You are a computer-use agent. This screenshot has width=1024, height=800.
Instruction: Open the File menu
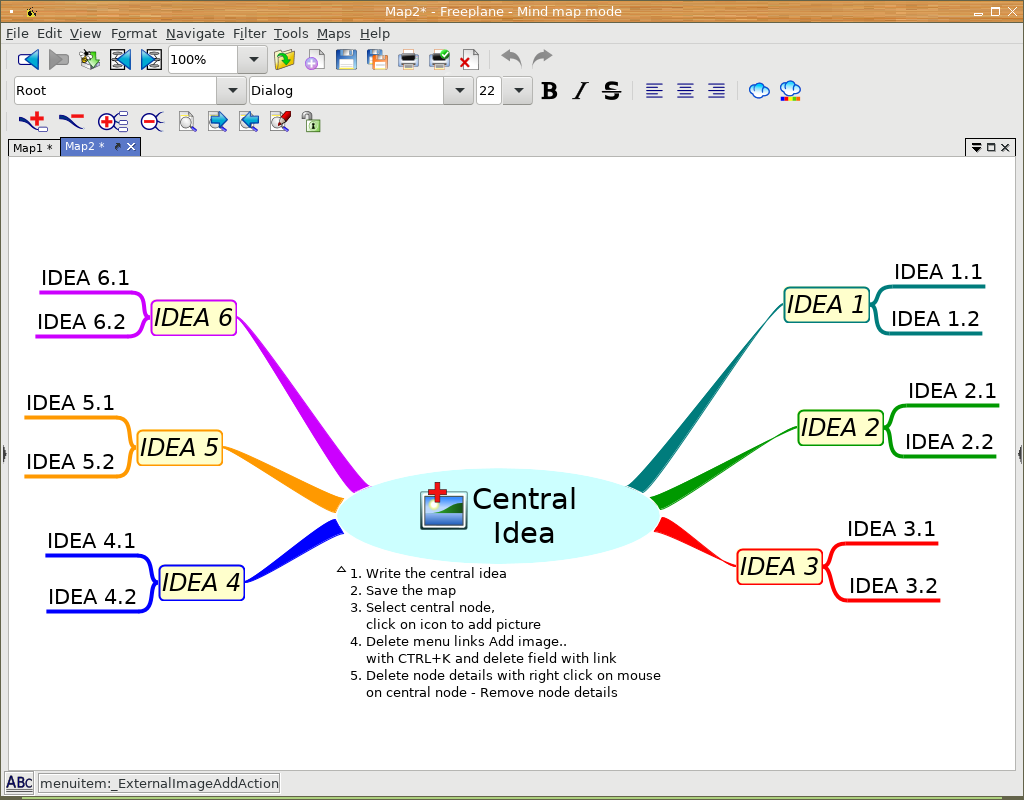tap(17, 33)
